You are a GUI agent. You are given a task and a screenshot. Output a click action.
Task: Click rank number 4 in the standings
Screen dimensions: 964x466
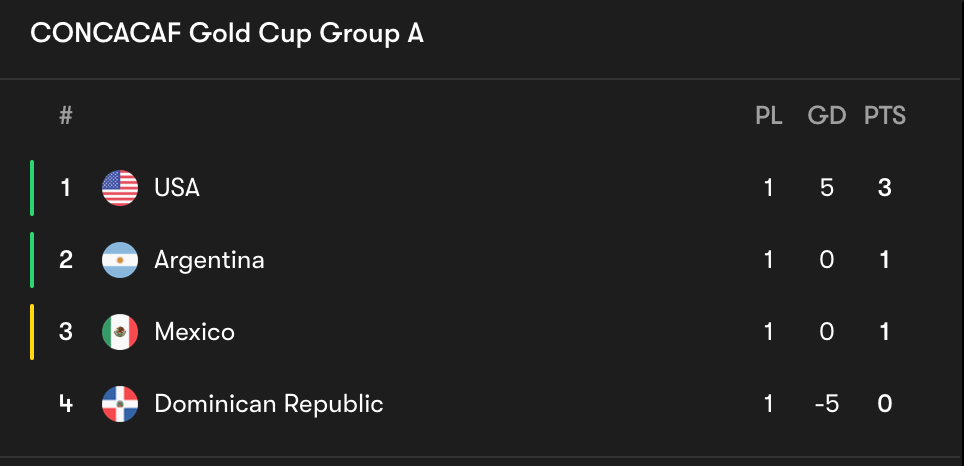(x=66, y=404)
